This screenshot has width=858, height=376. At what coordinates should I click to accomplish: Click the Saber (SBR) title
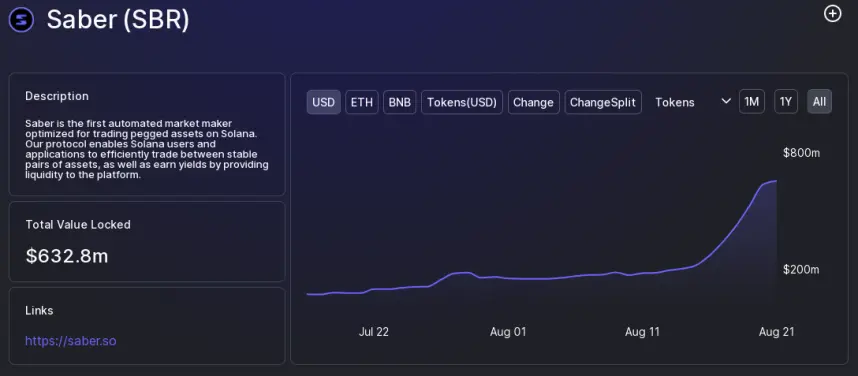pos(118,20)
